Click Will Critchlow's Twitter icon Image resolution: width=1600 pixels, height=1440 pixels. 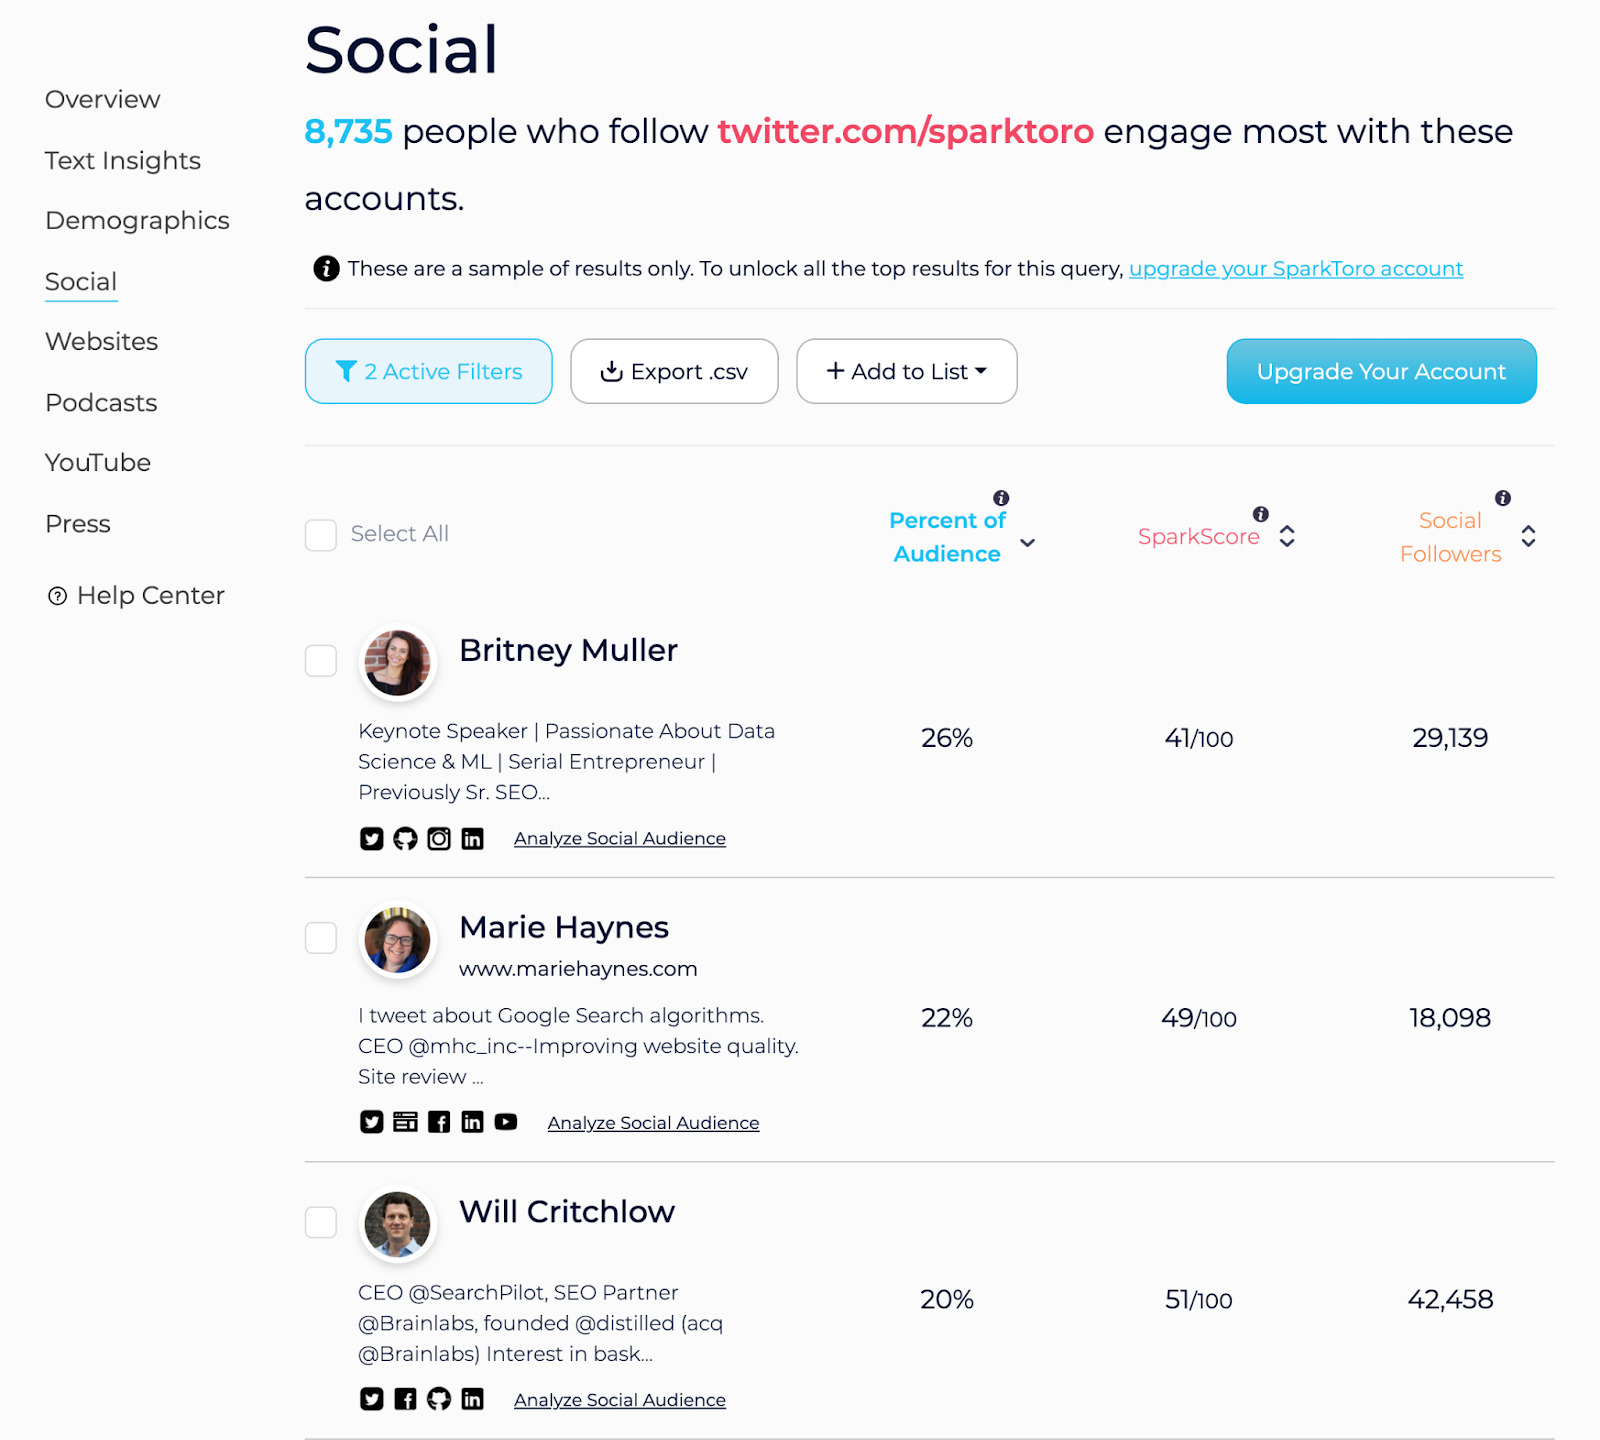click(x=372, y=1399)
